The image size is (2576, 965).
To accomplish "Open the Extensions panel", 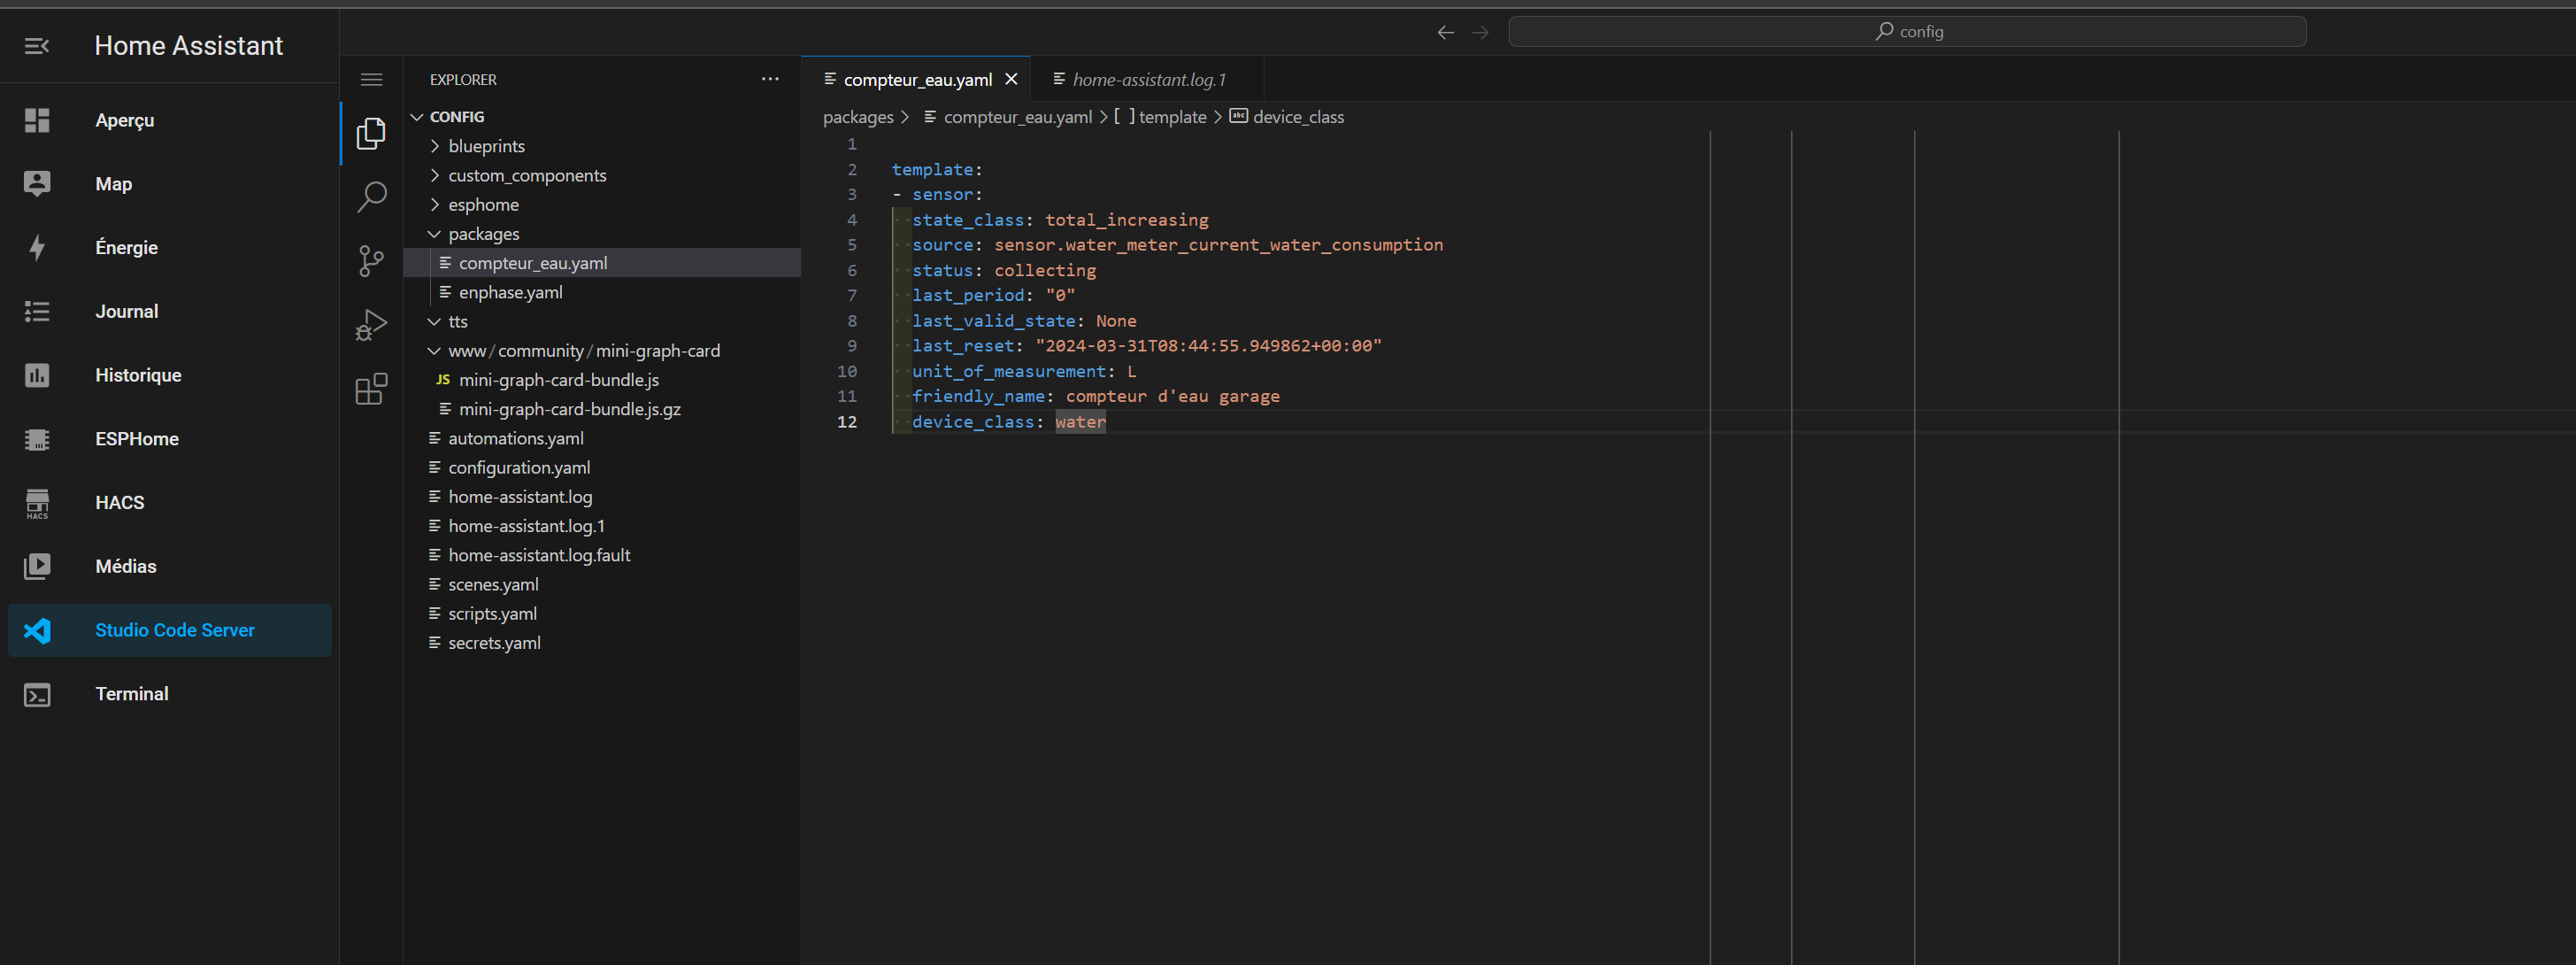I will (x=371, y=389).
